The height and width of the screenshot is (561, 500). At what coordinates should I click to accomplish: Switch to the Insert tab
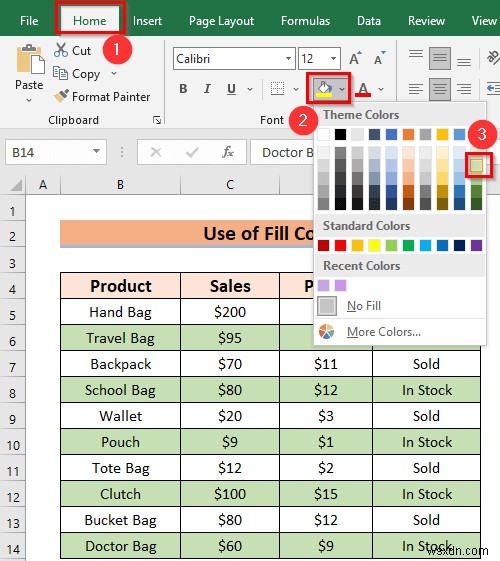tap(147, 21)
